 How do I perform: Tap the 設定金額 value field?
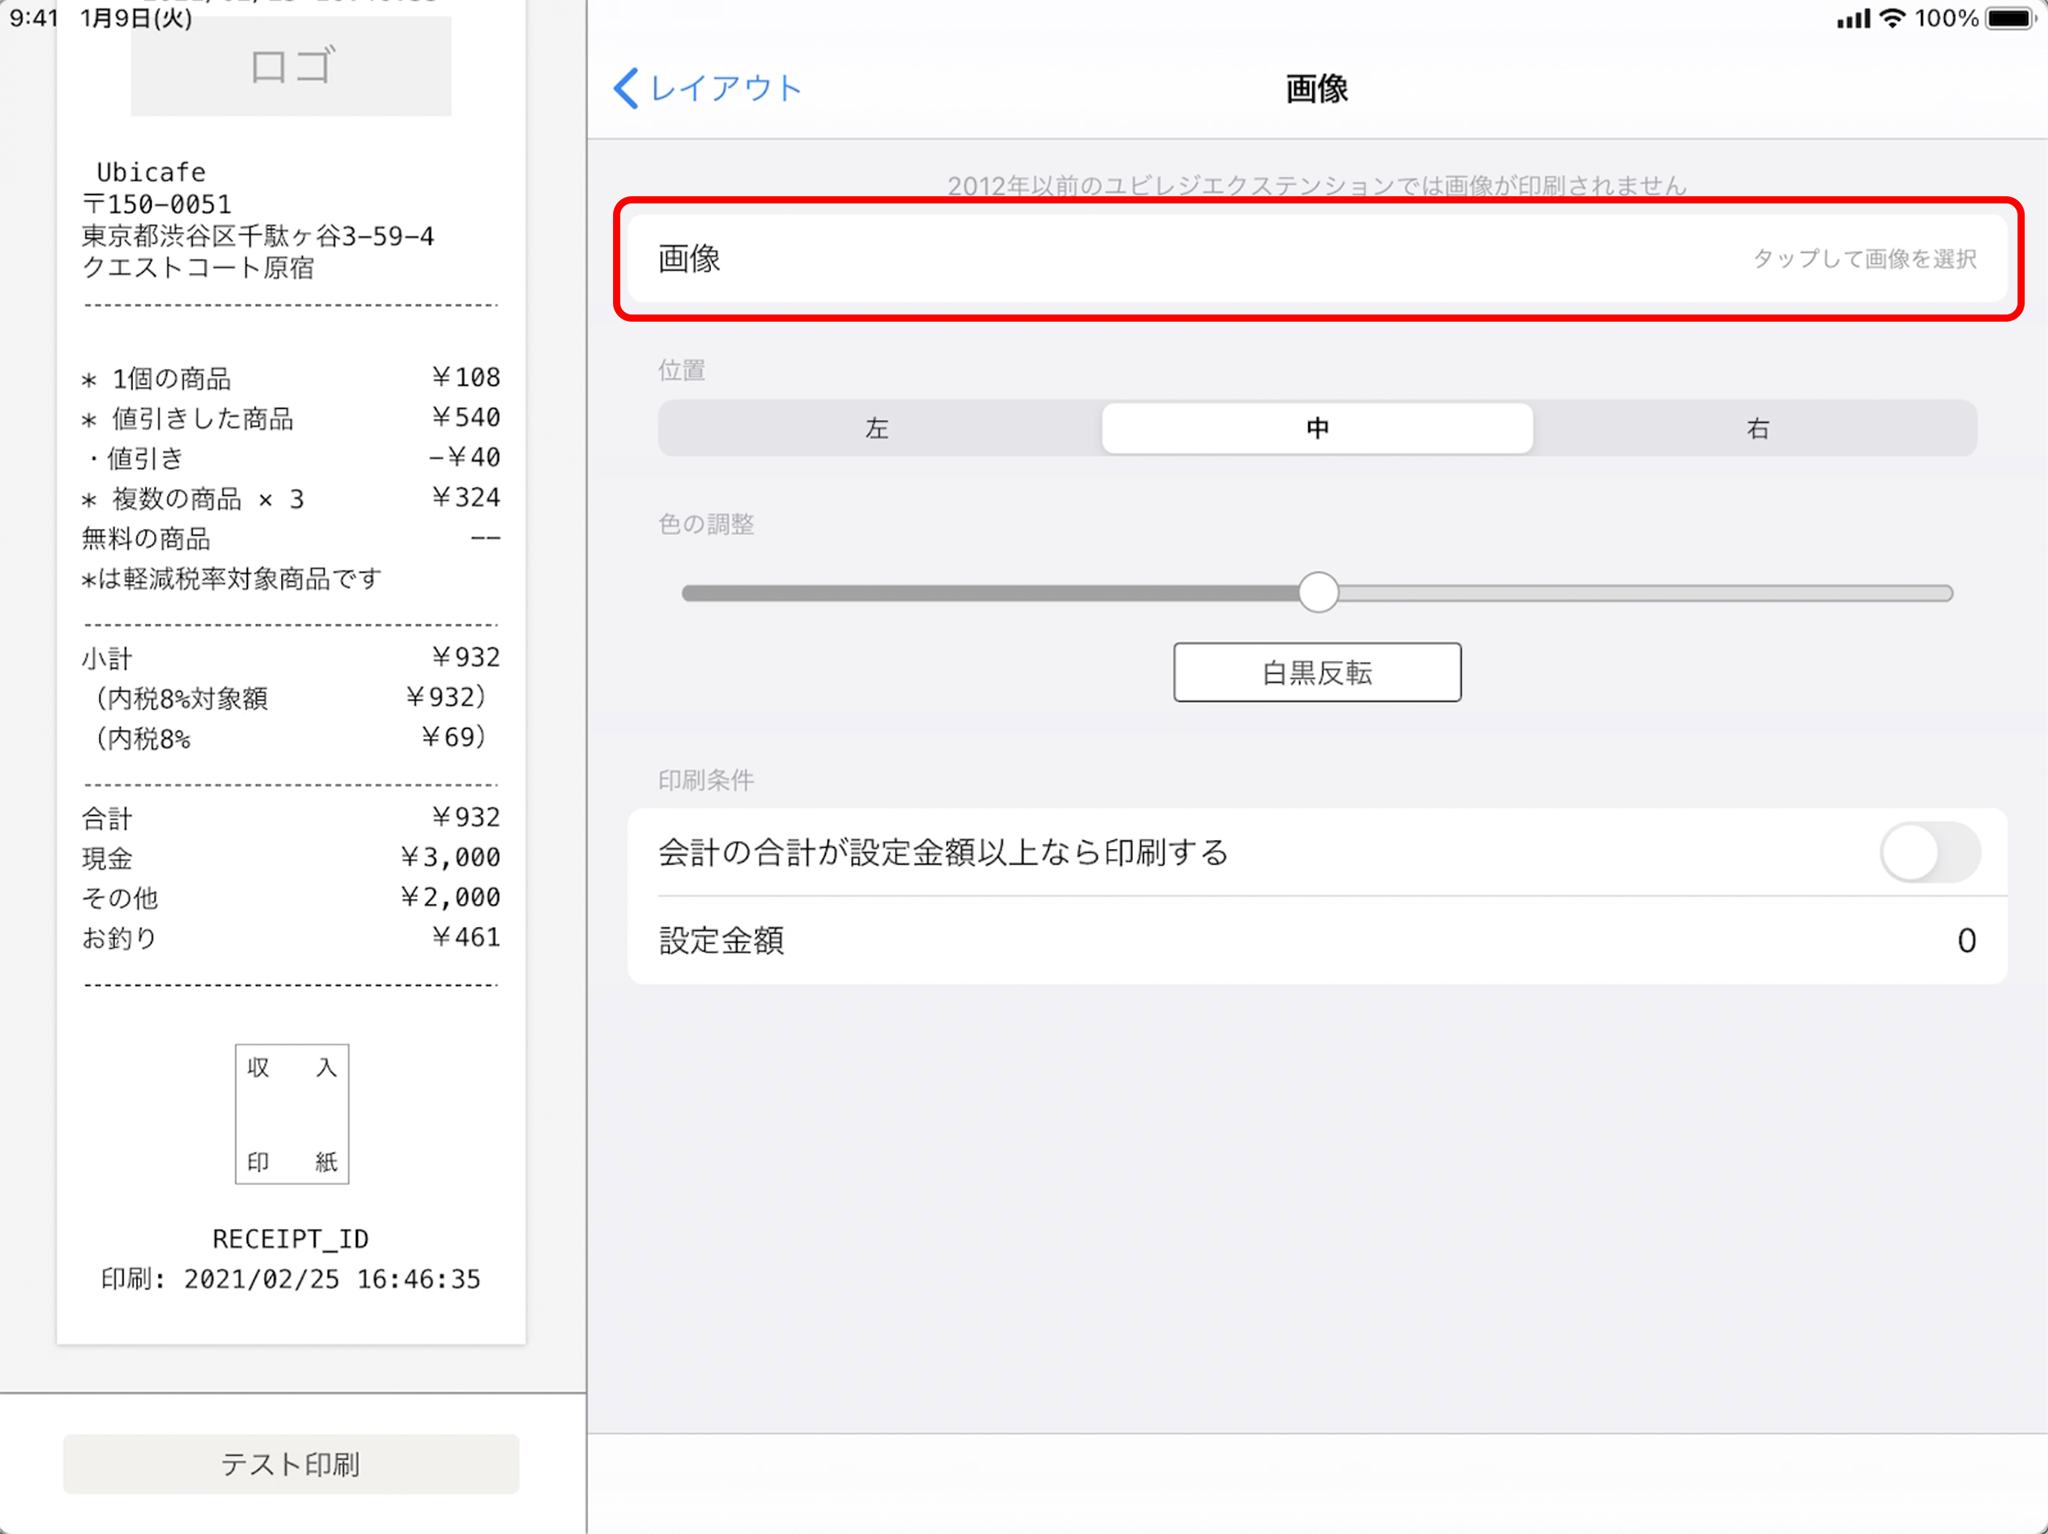(x=1317, y=941)
